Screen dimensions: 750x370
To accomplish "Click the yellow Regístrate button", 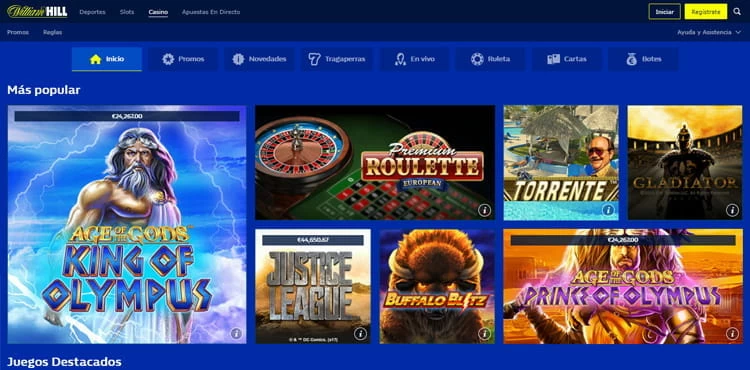I will pos(706,11).
